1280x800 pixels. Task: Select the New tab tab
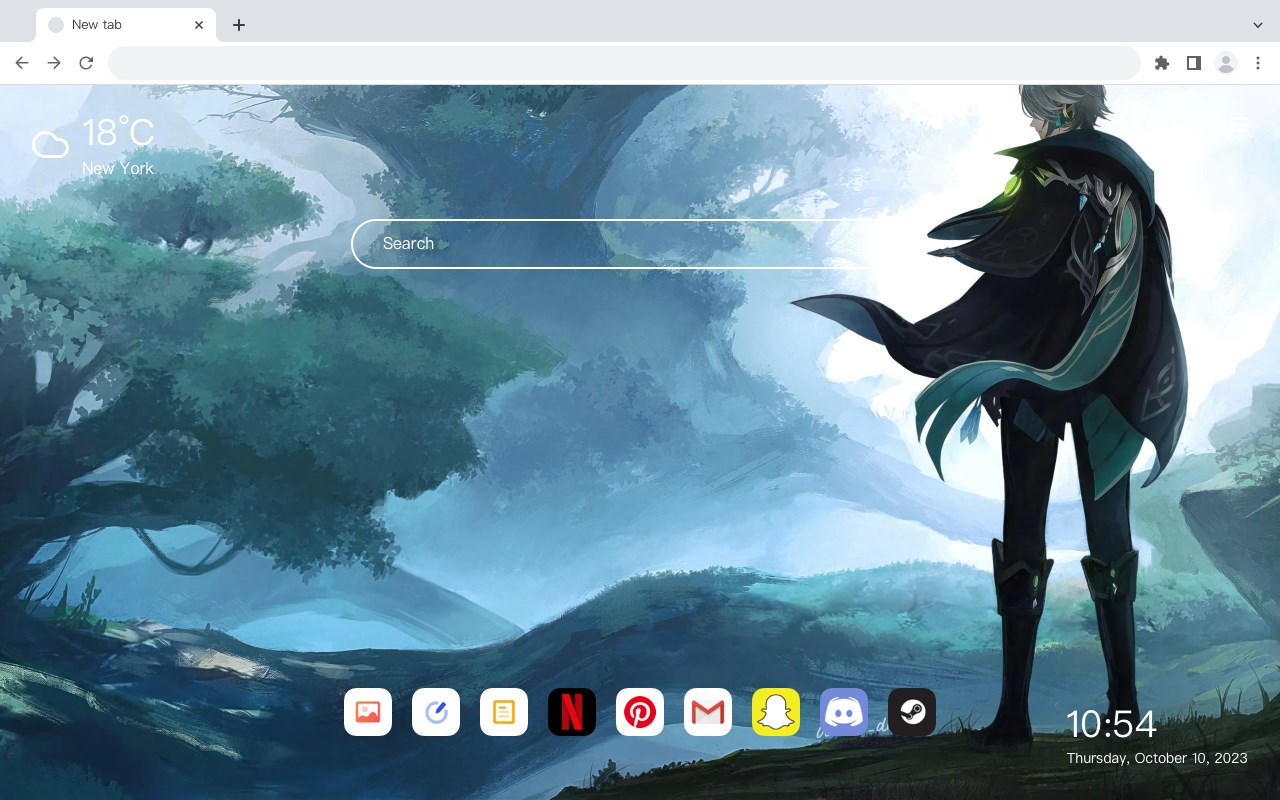click(126, 25)
